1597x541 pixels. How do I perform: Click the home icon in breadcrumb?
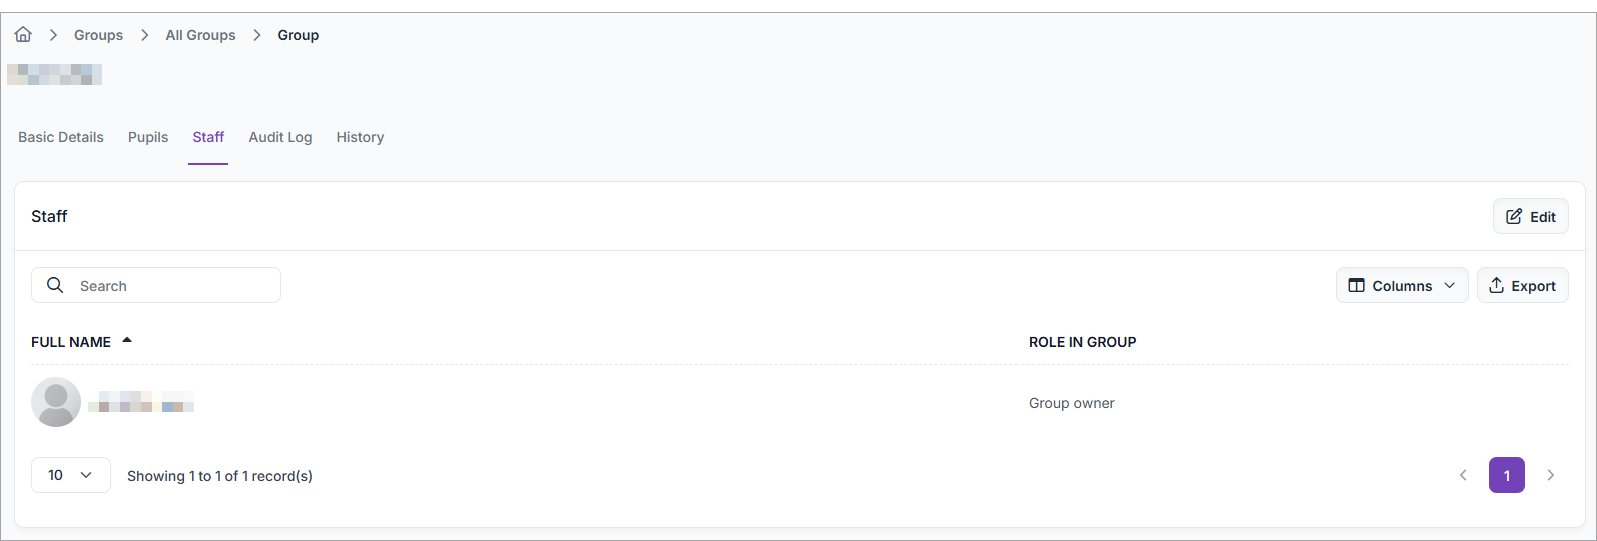[23, 35]
